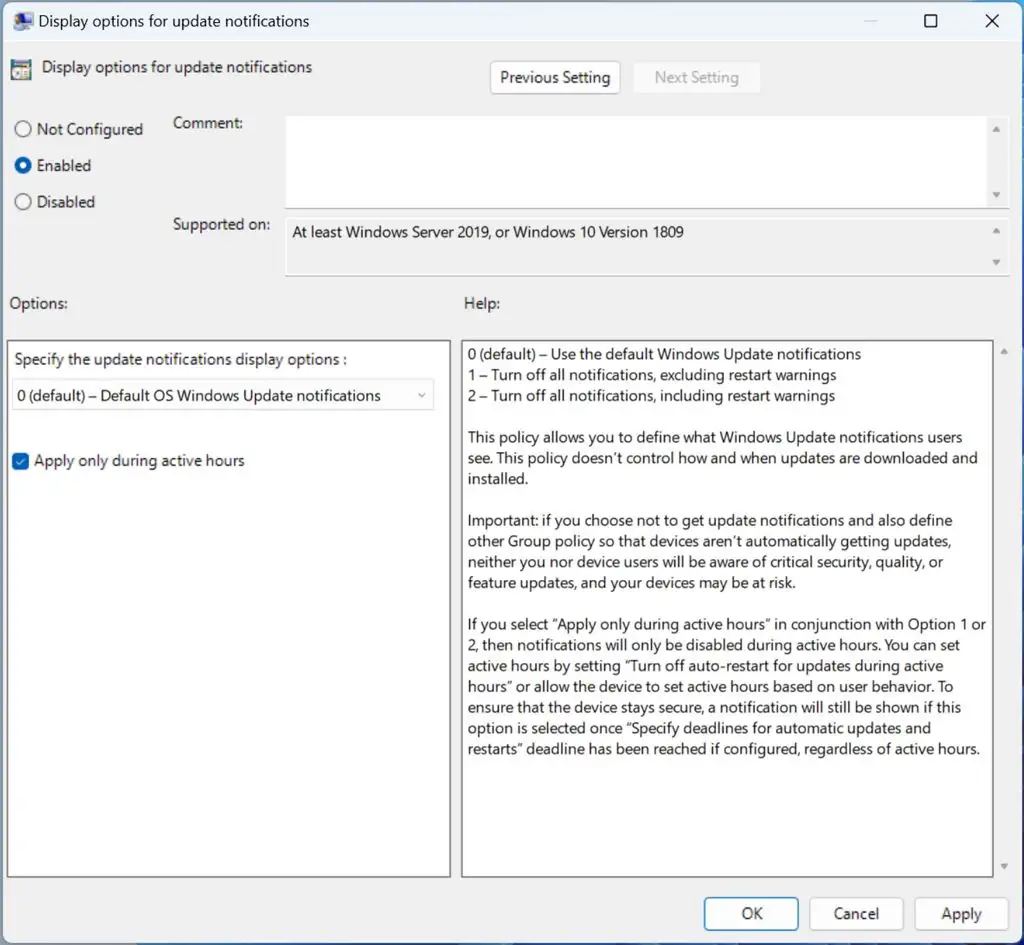Click Help panel scroll down arrow
1024x945 pixels.
(1003, 866)
